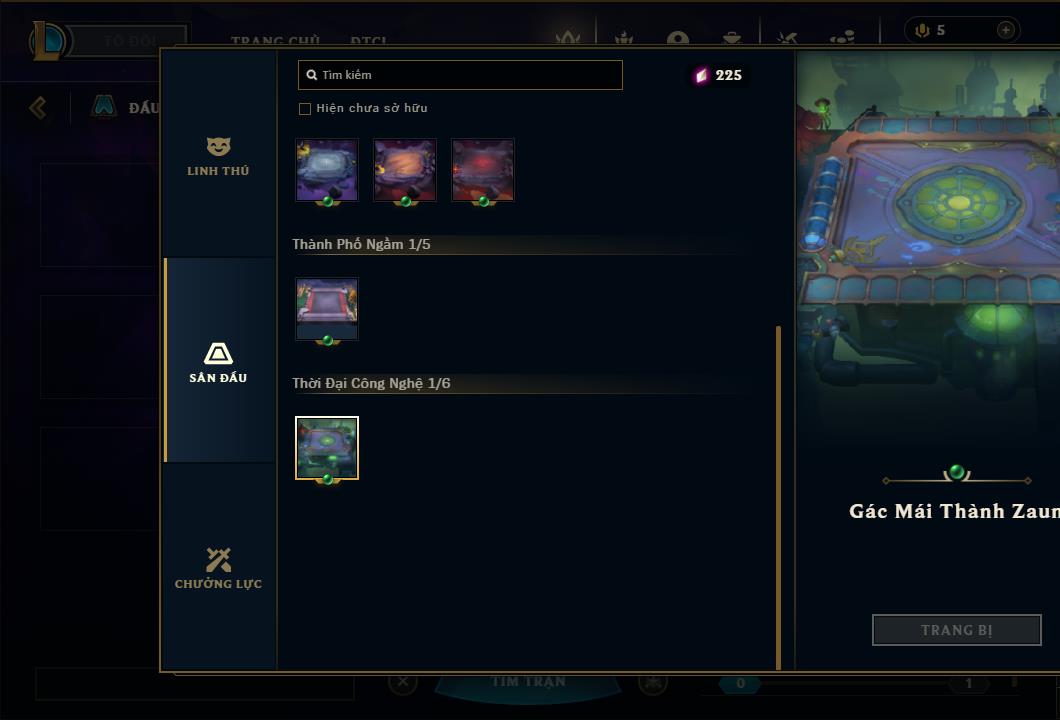The height and width of the screenshot is (720, 1060).
Task: Open the Linh Thú cat icon tab
Action: tap(218, 147)
